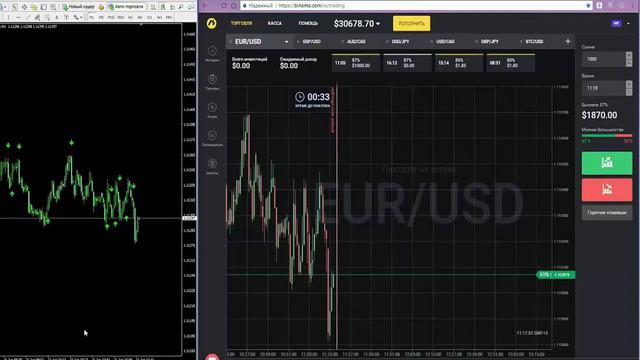Reload the browser page
The image size is (640, 360).
pos(224,5)
